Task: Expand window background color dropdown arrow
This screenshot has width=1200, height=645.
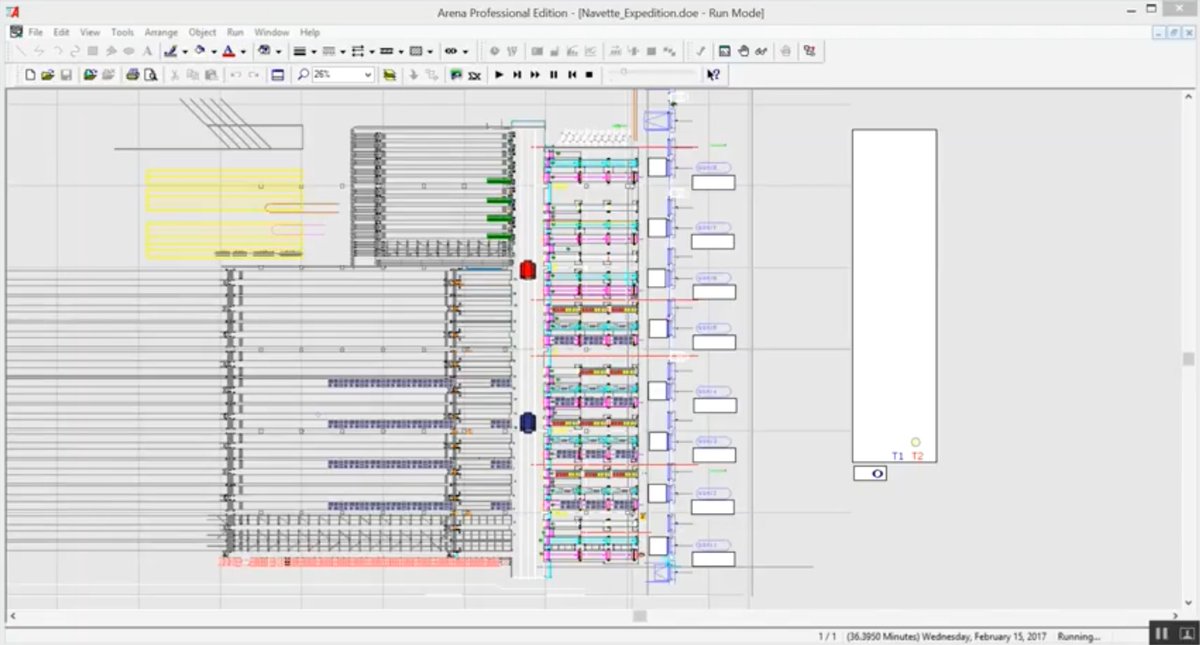Action: click(x=278, y=52)
